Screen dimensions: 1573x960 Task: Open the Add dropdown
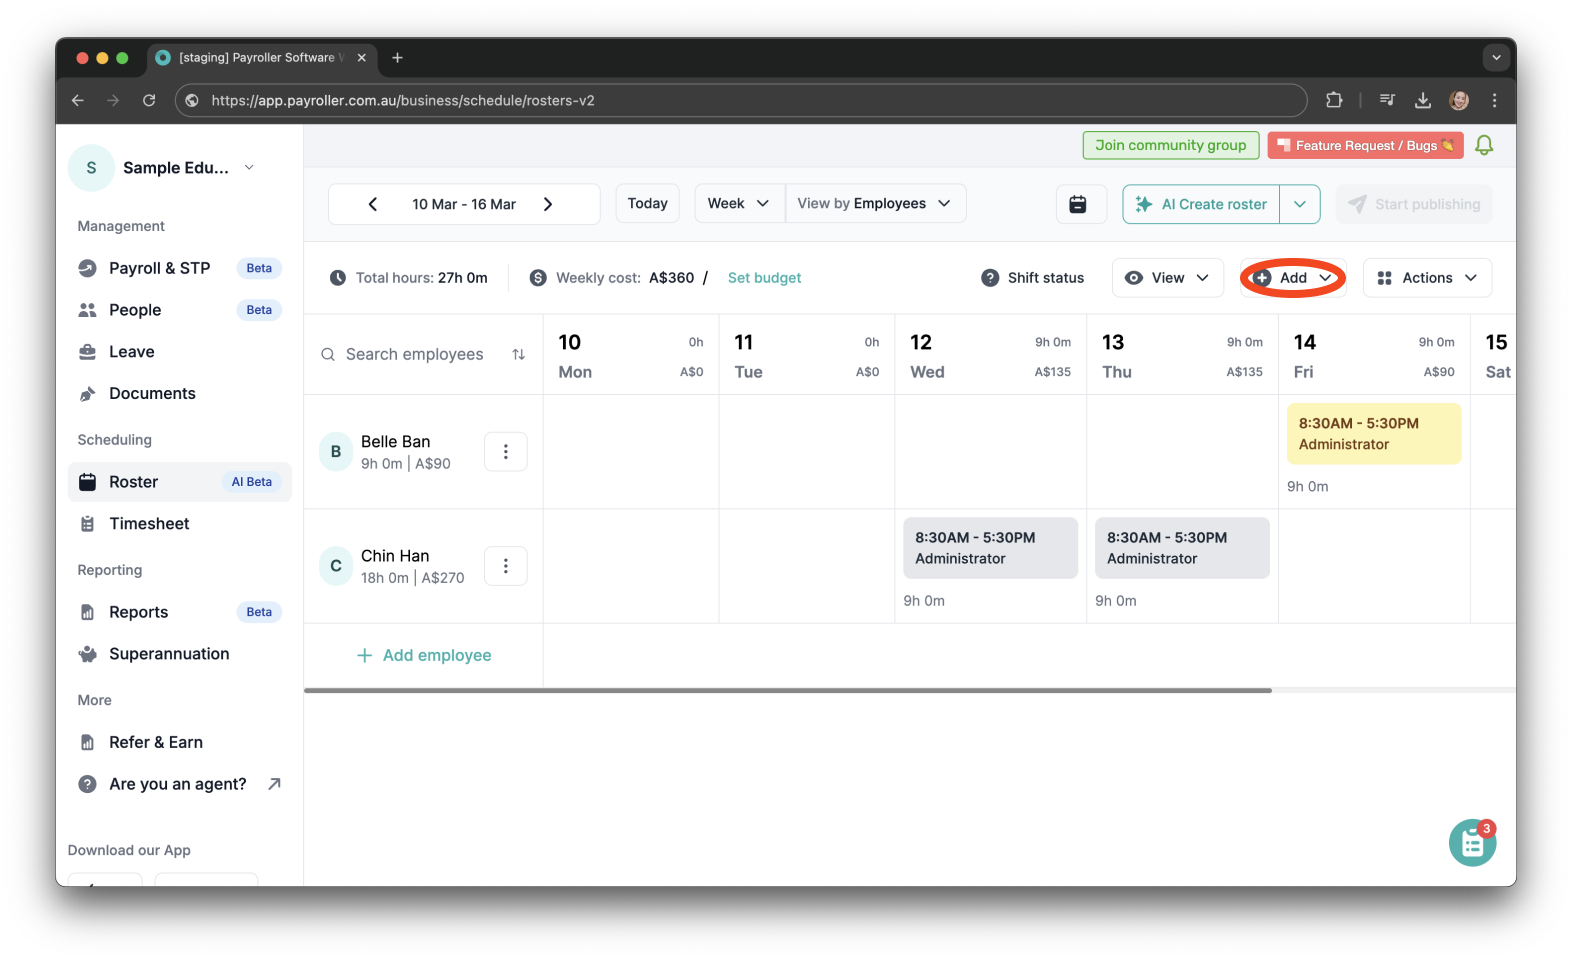[x=1293, y=278]
